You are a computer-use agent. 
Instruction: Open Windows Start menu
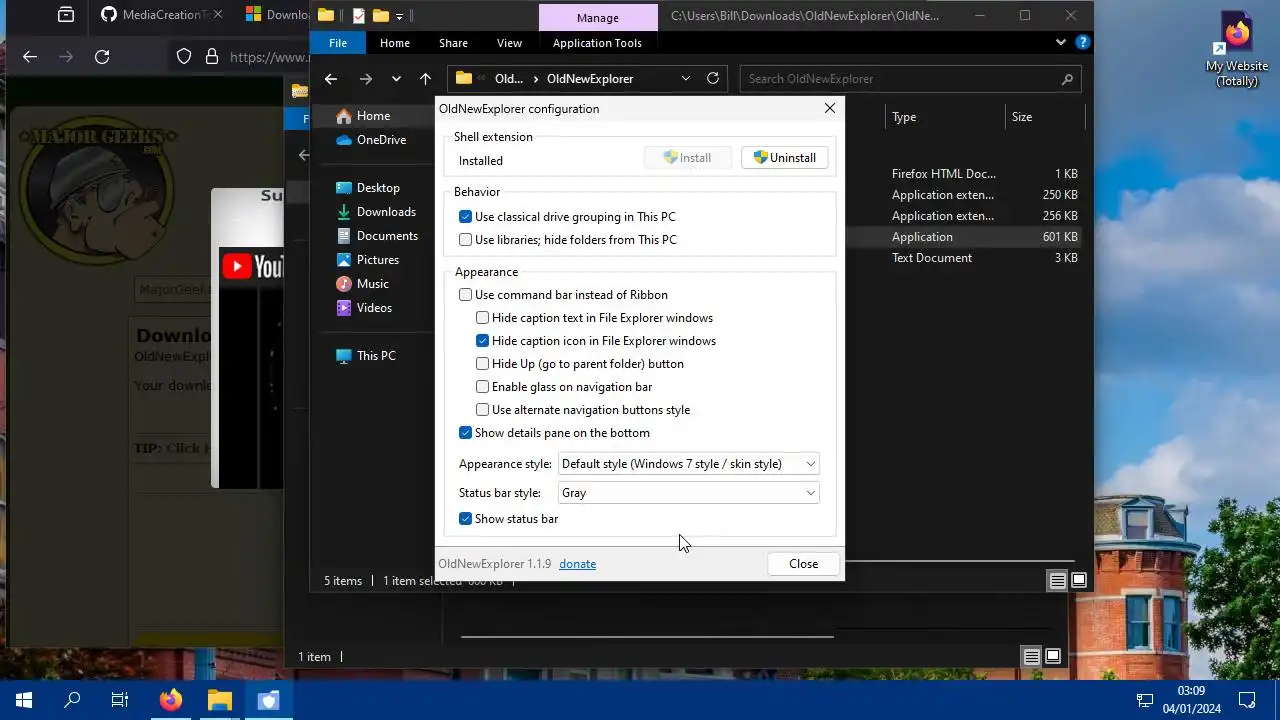pyautogui.click(x=24, y=700)
